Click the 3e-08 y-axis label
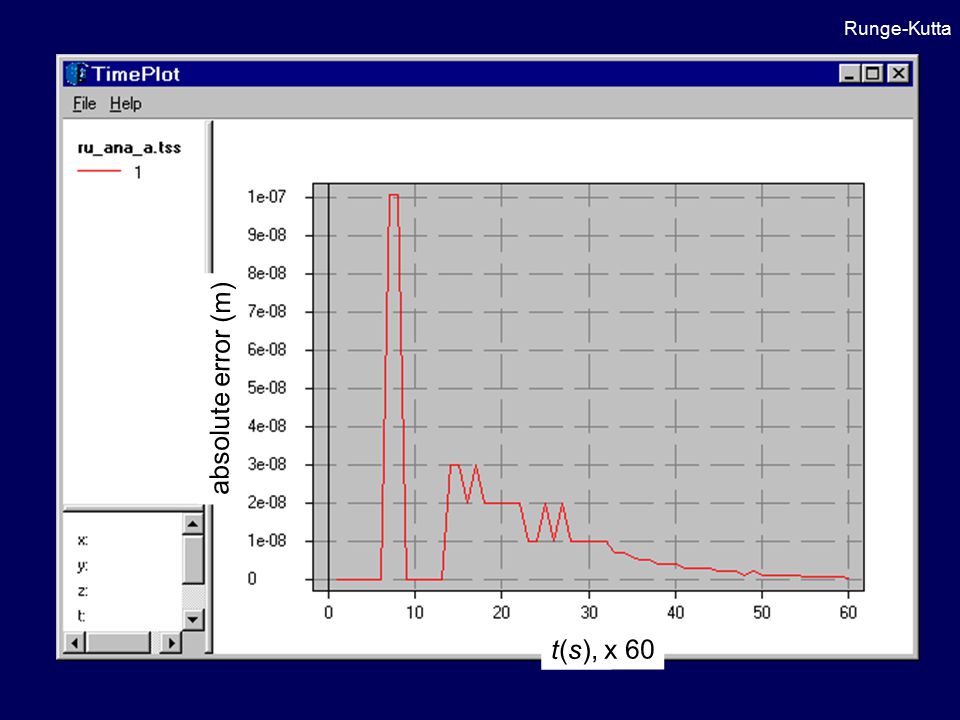 click(266, 464)
